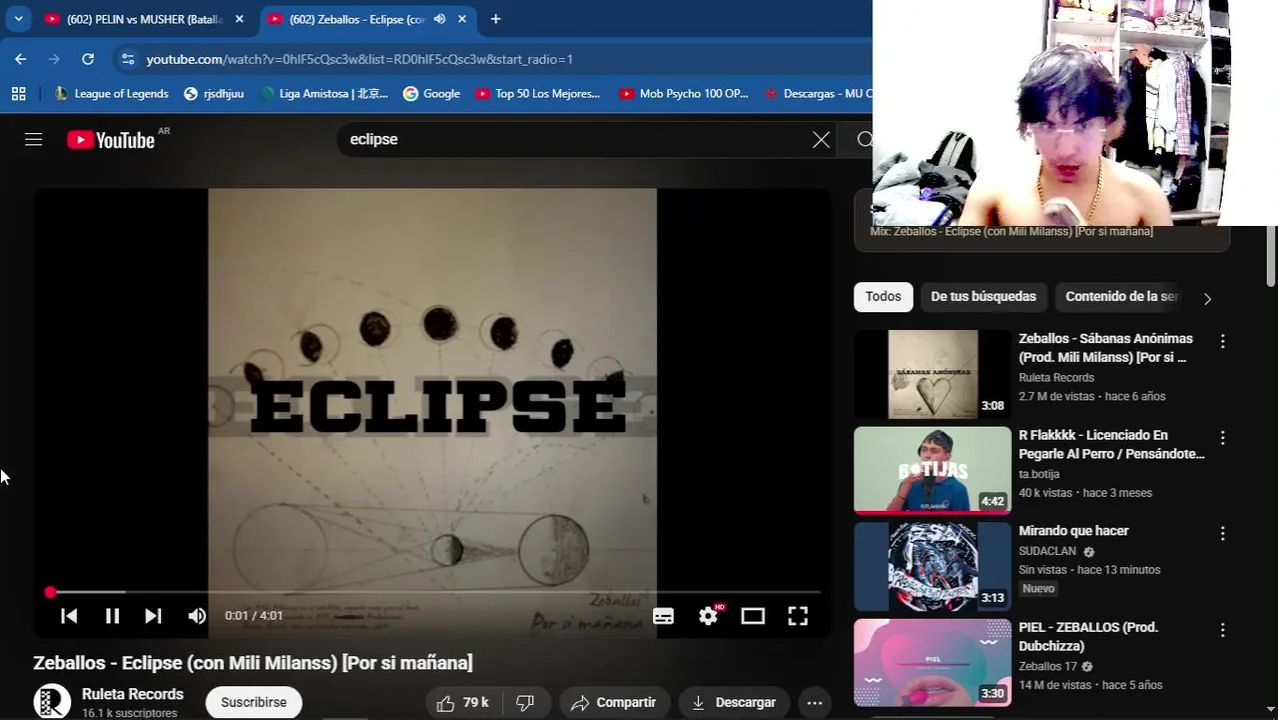
Task: Mute the Eclipse tab via its speaker icon
Action: click(x=439, y=19)
